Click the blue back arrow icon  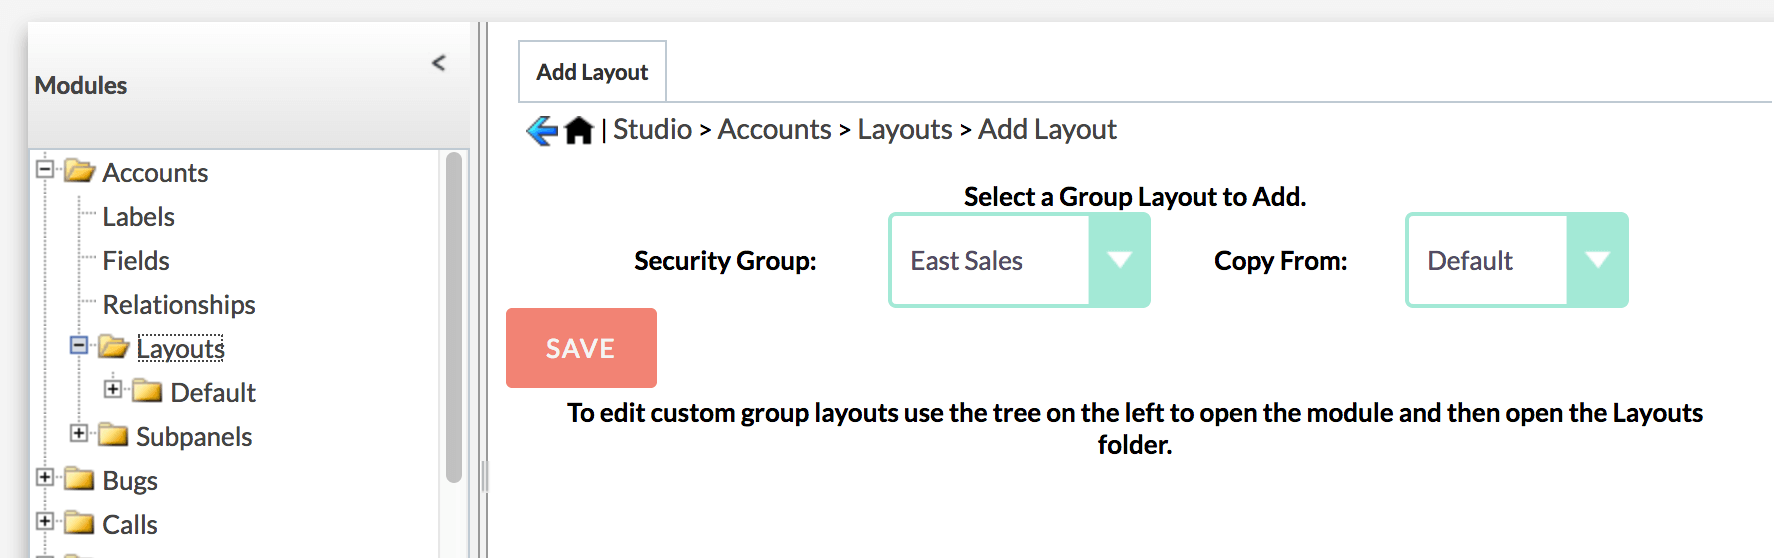point(542,130)
